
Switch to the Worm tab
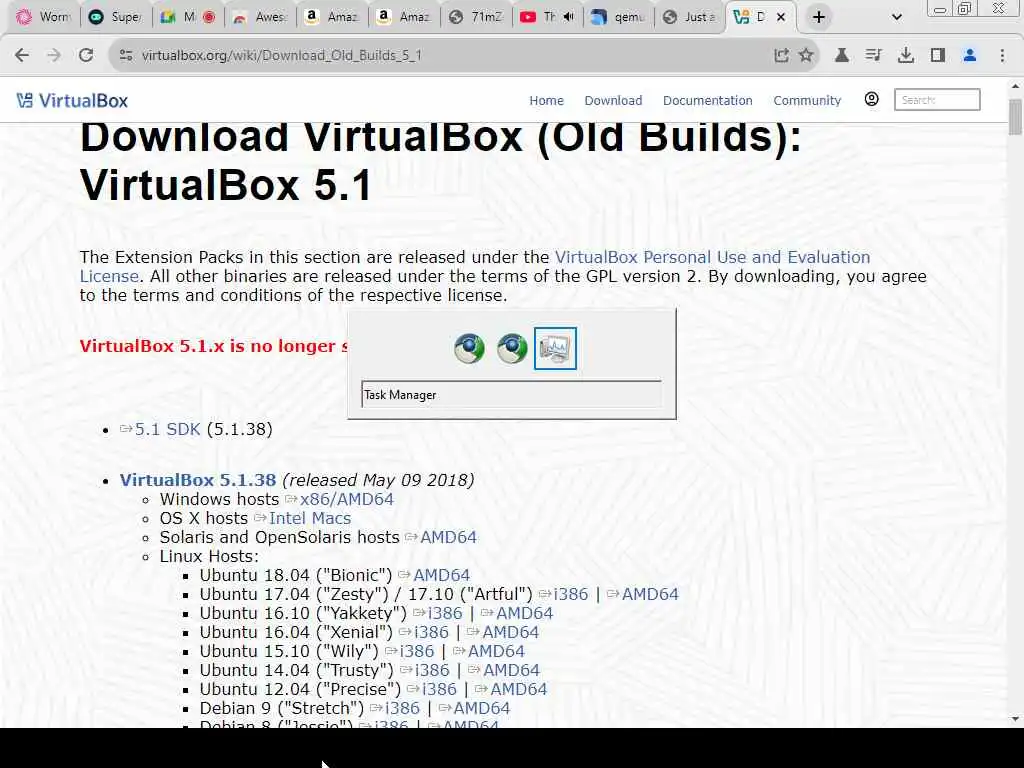pyautogui.click(x=43, y=18)
